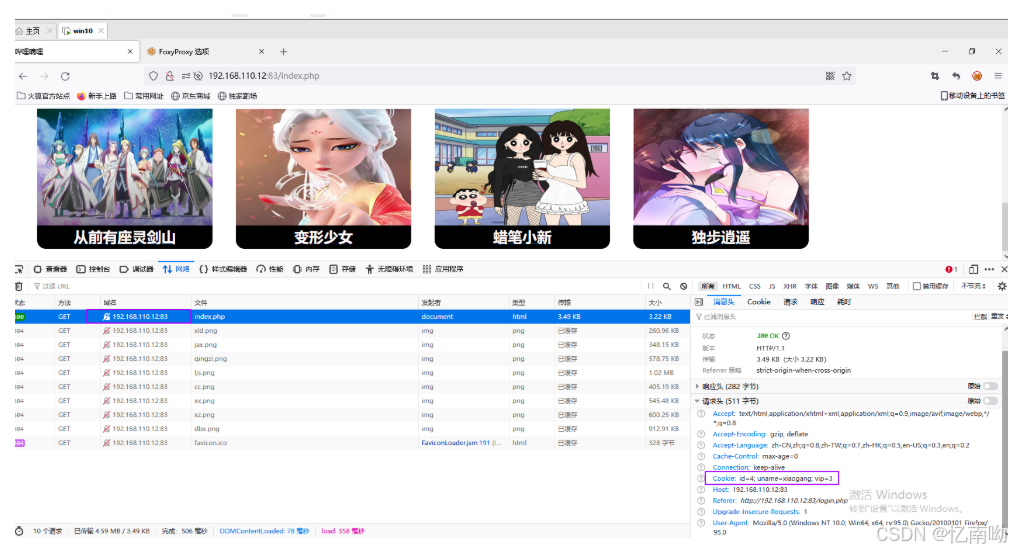Close the FoxyProxy 选项 tab
The image size is (1011, 552).
[261, 52]
